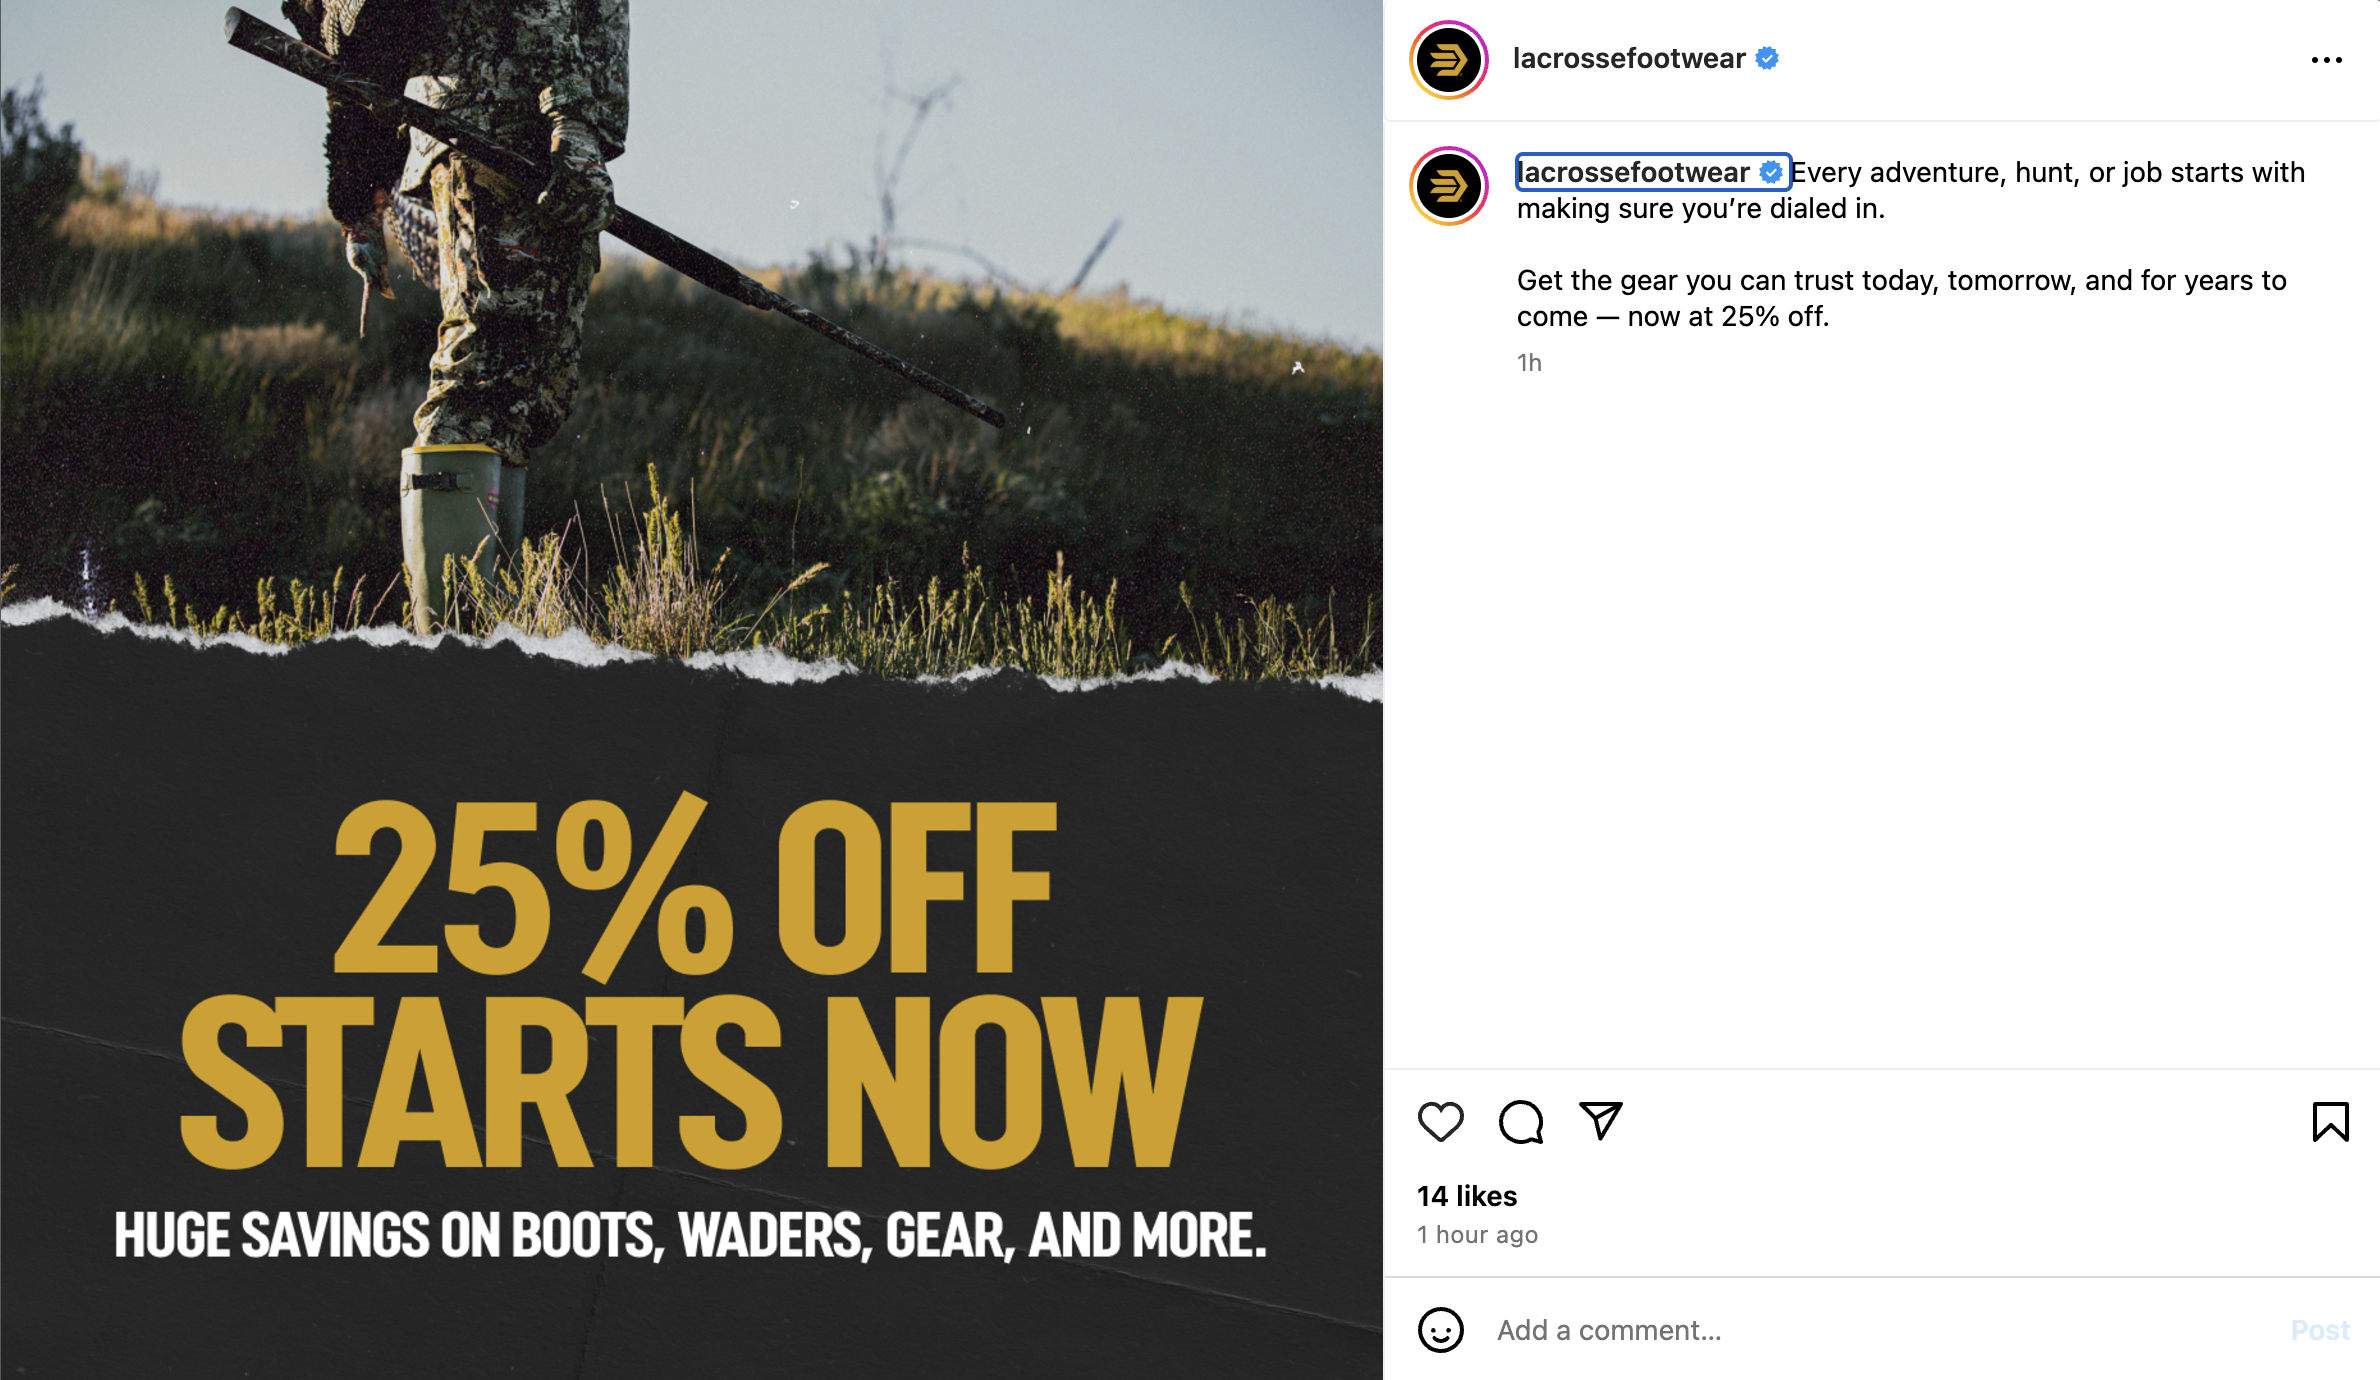2380x1380 pixels.
Task: Focus the Add a comment field
Action: [1880, 1330]
